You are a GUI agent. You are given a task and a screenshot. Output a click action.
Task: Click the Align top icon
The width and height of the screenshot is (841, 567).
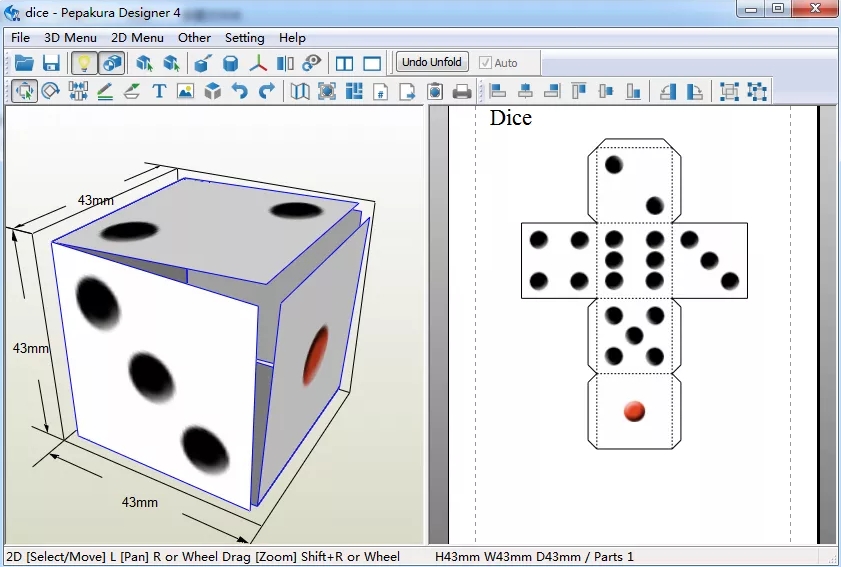click(579, 91)
